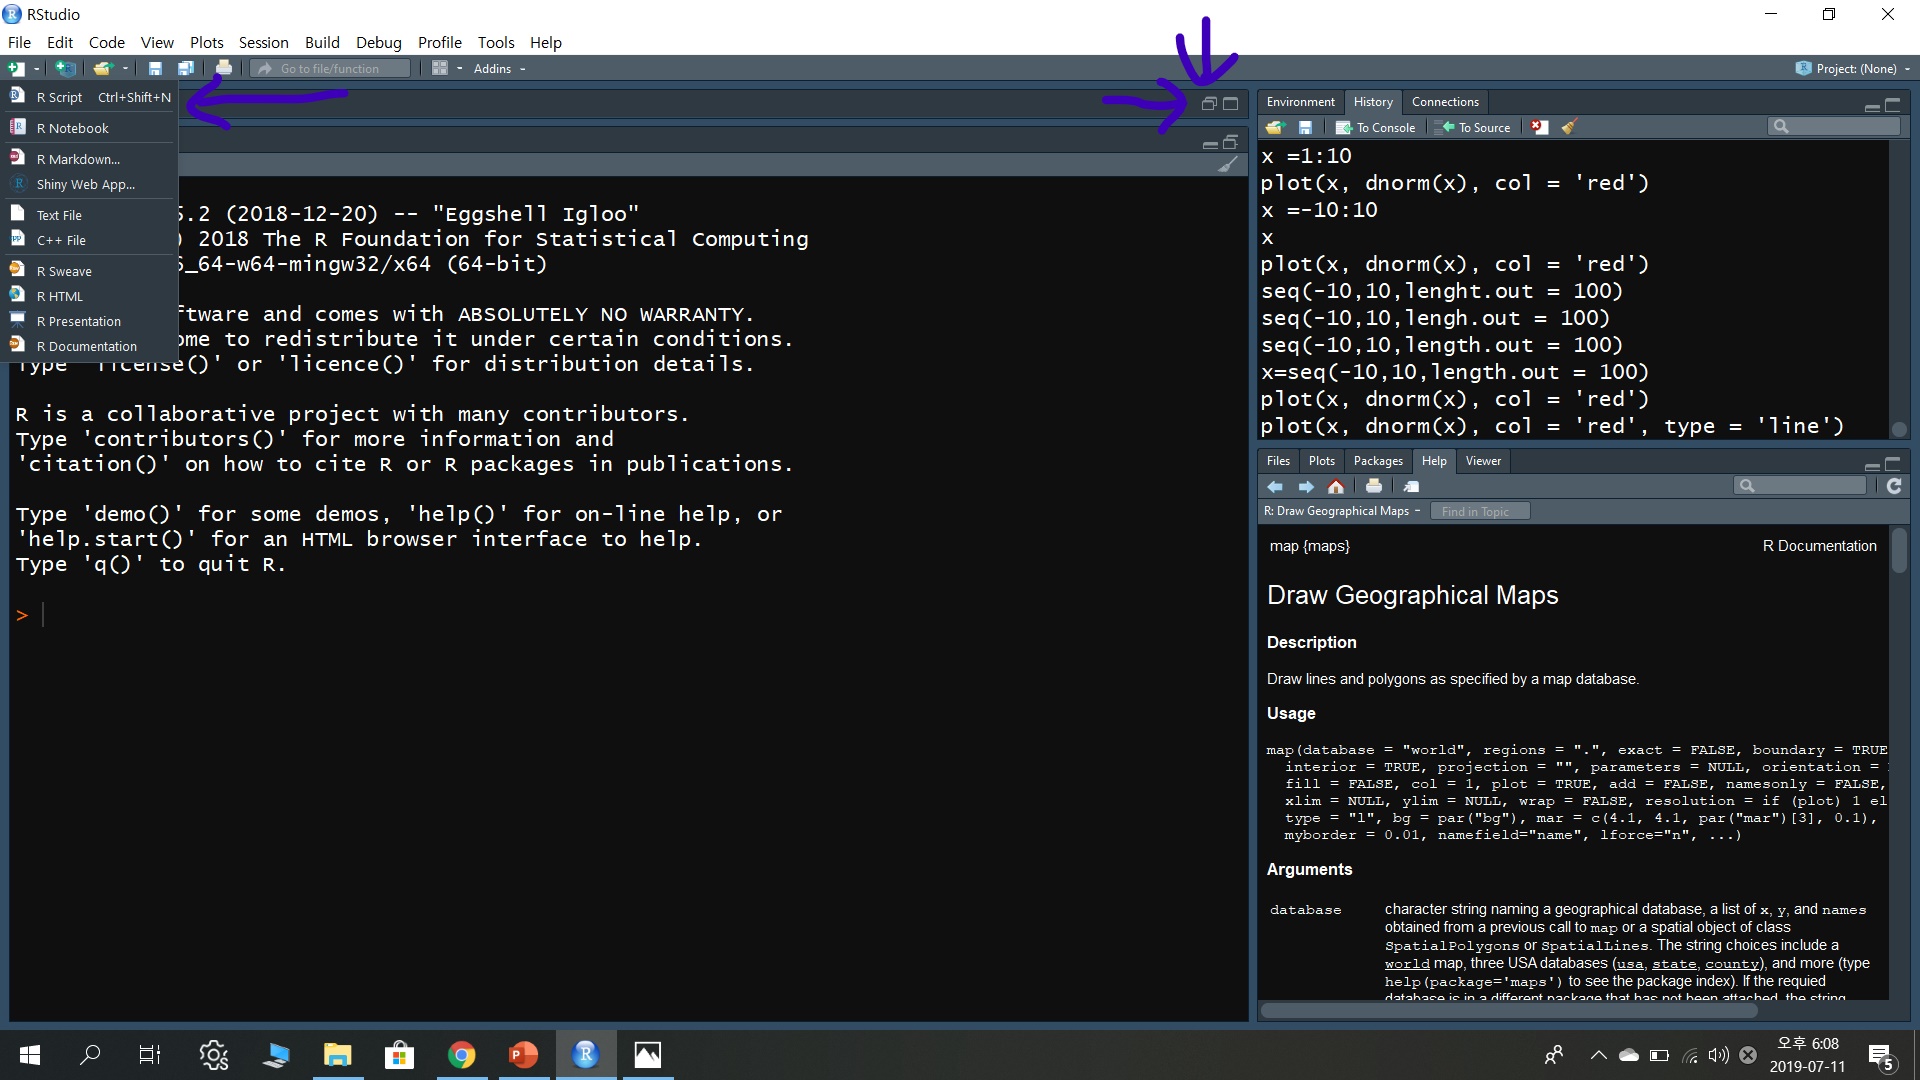Send selected history To Console
The image size is (1920, 1080).
pyautogui.click(x=1376, y=127)
